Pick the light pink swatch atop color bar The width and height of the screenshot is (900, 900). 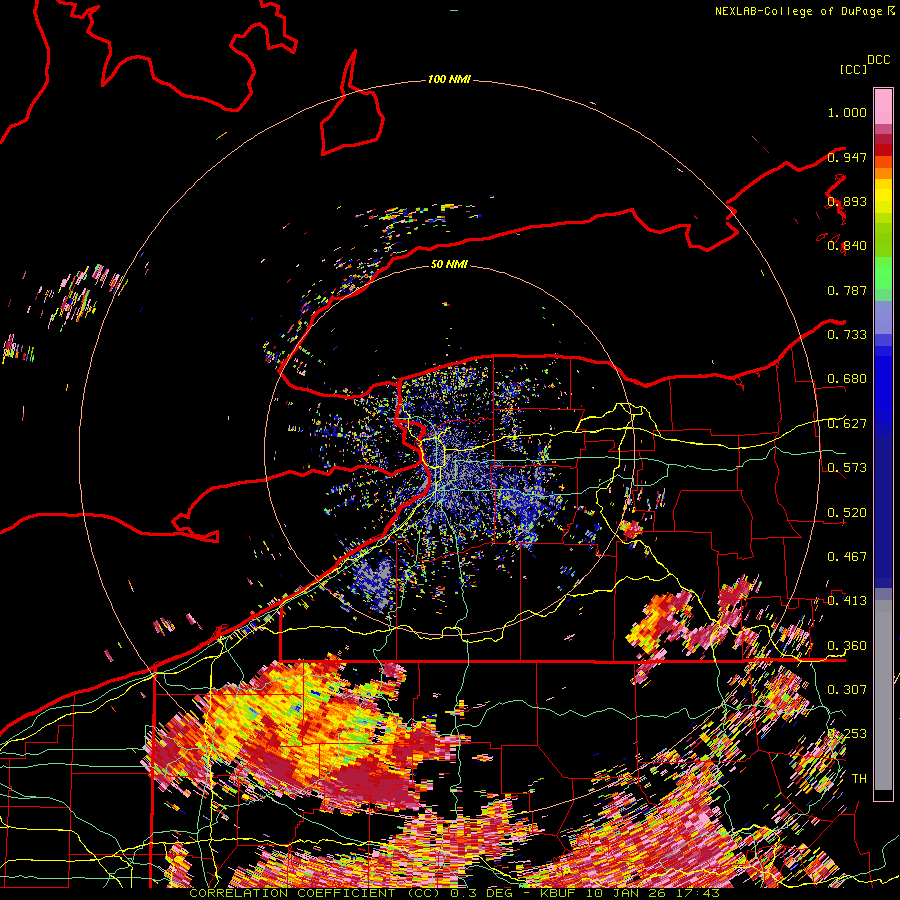pos(883,106)
